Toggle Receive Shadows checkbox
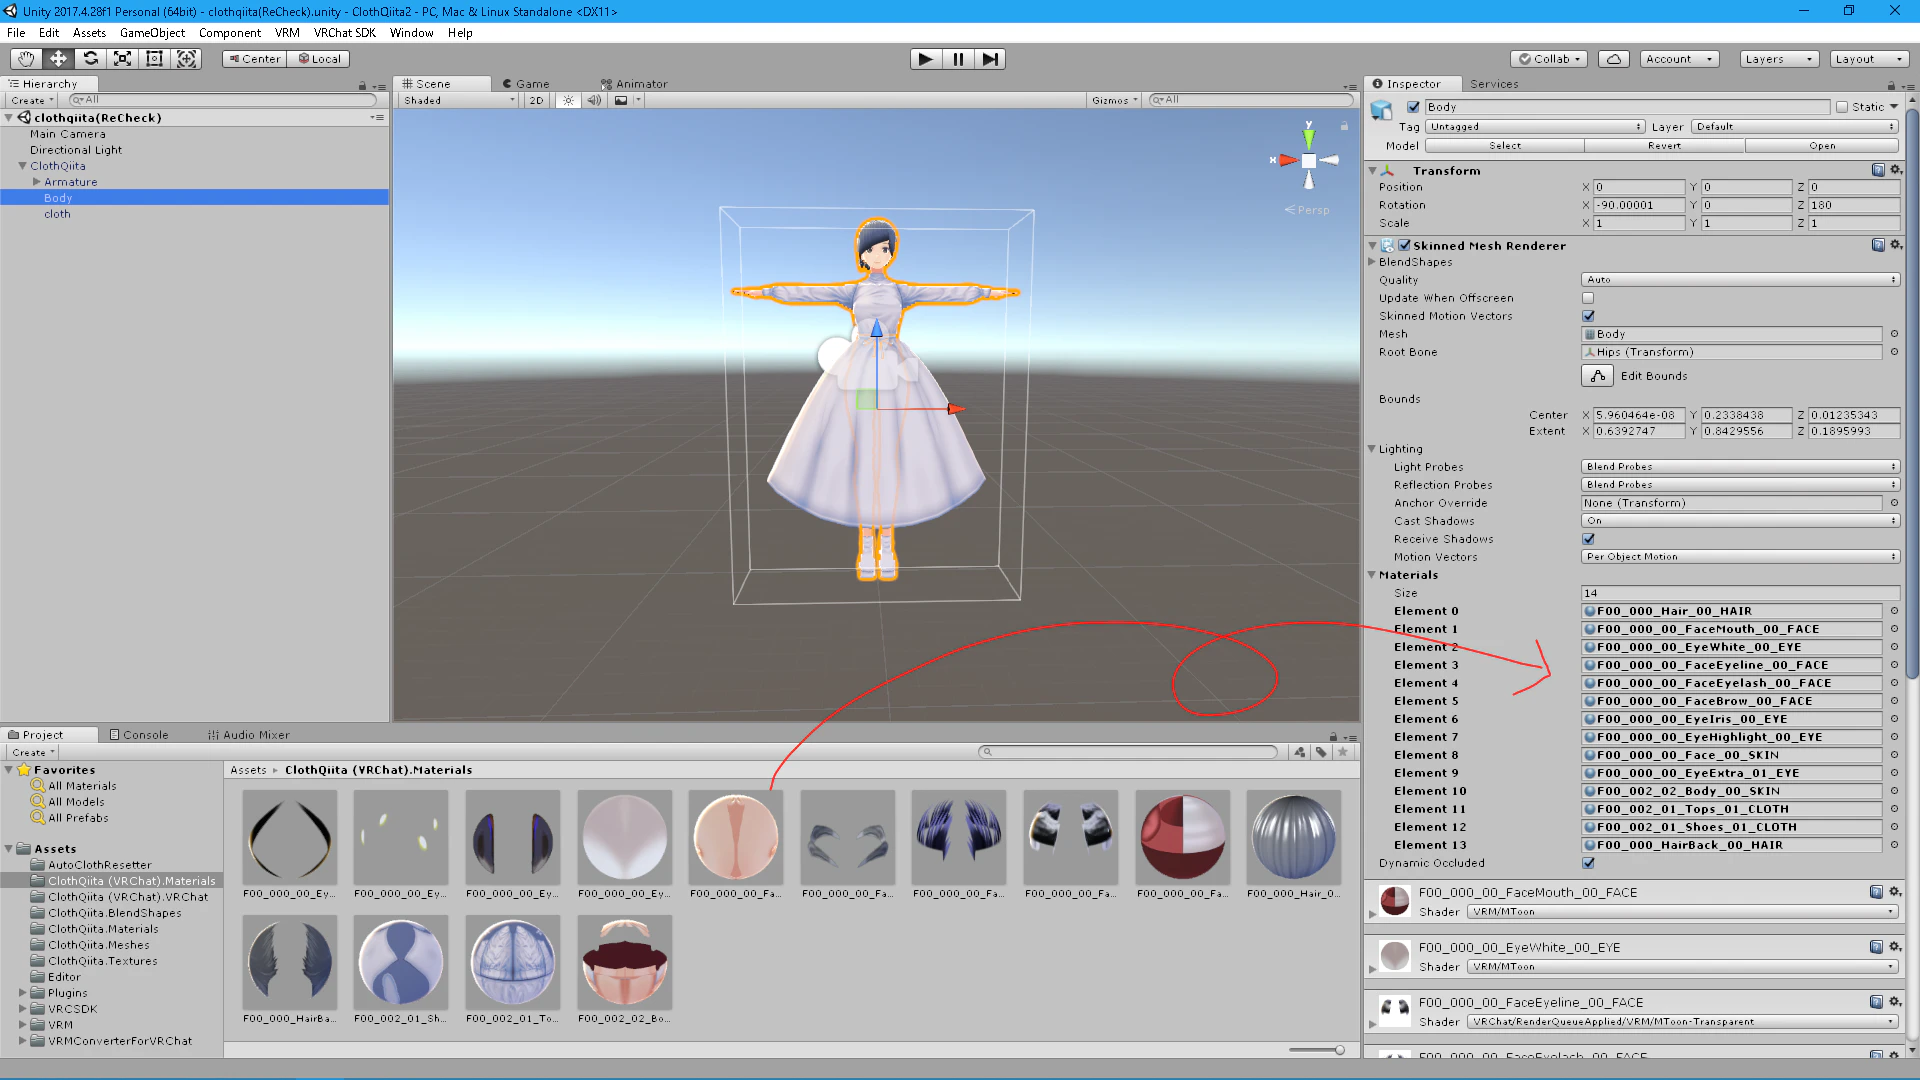The width and height of the screenshot is (1920, 1080). [1588, 539]
